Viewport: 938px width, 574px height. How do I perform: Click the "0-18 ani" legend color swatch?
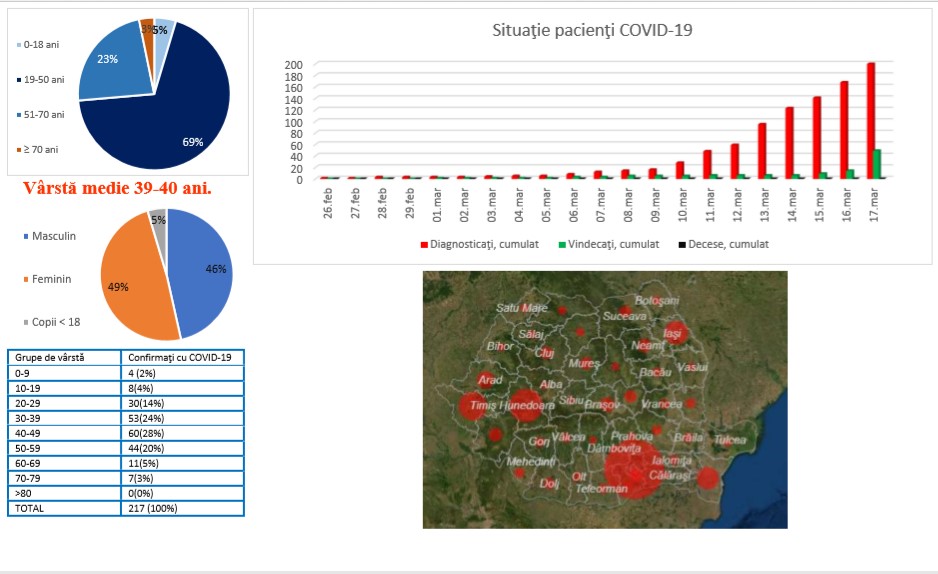point(18,45)
